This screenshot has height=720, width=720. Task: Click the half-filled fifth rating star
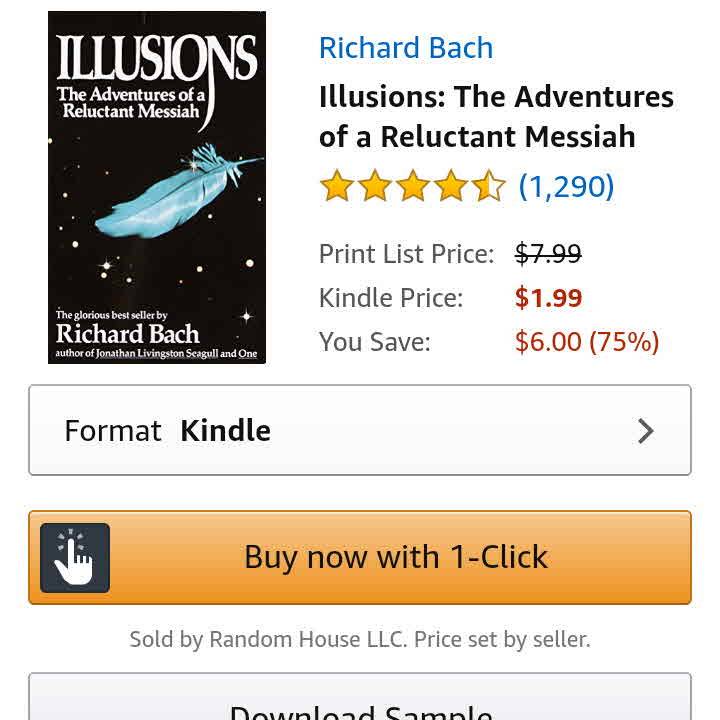click(x=489, y=187)
